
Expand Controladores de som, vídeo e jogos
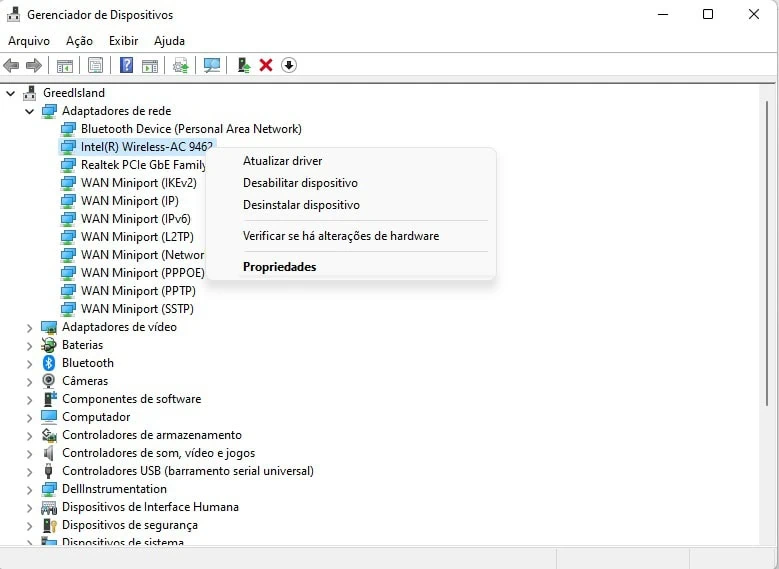point(30,454)
